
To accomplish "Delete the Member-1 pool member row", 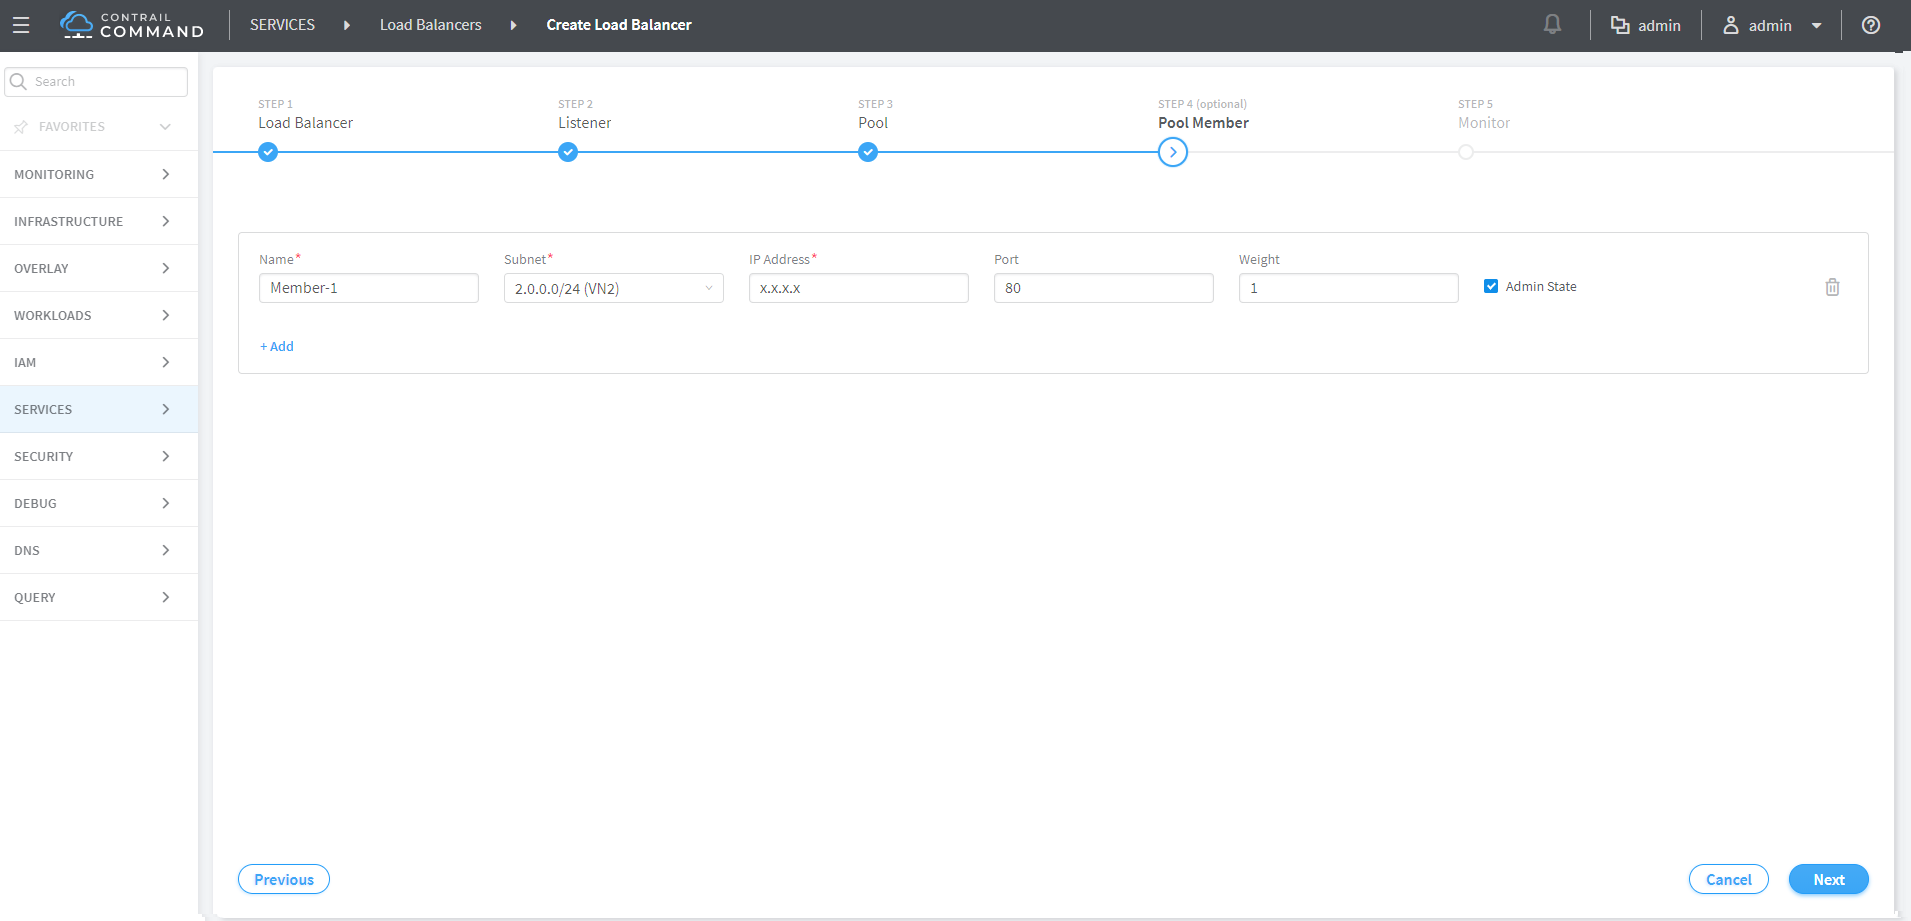I will (1832, 288).
